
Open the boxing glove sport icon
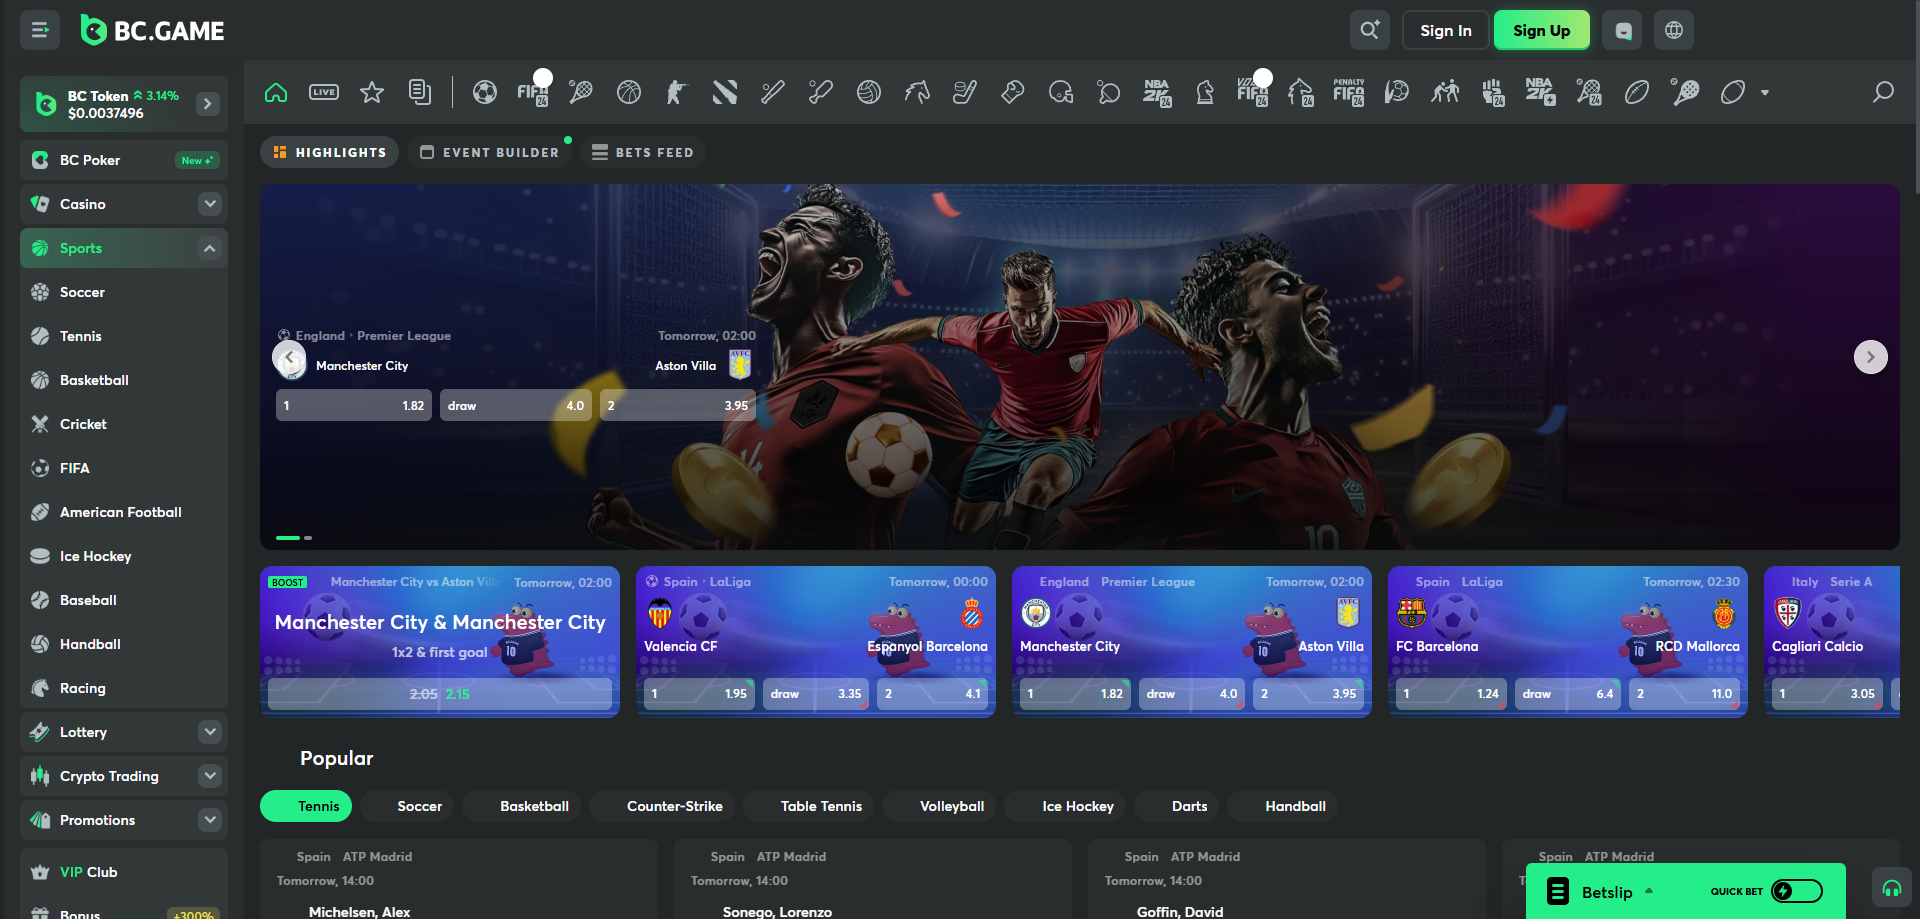(x=1012, y=92)
